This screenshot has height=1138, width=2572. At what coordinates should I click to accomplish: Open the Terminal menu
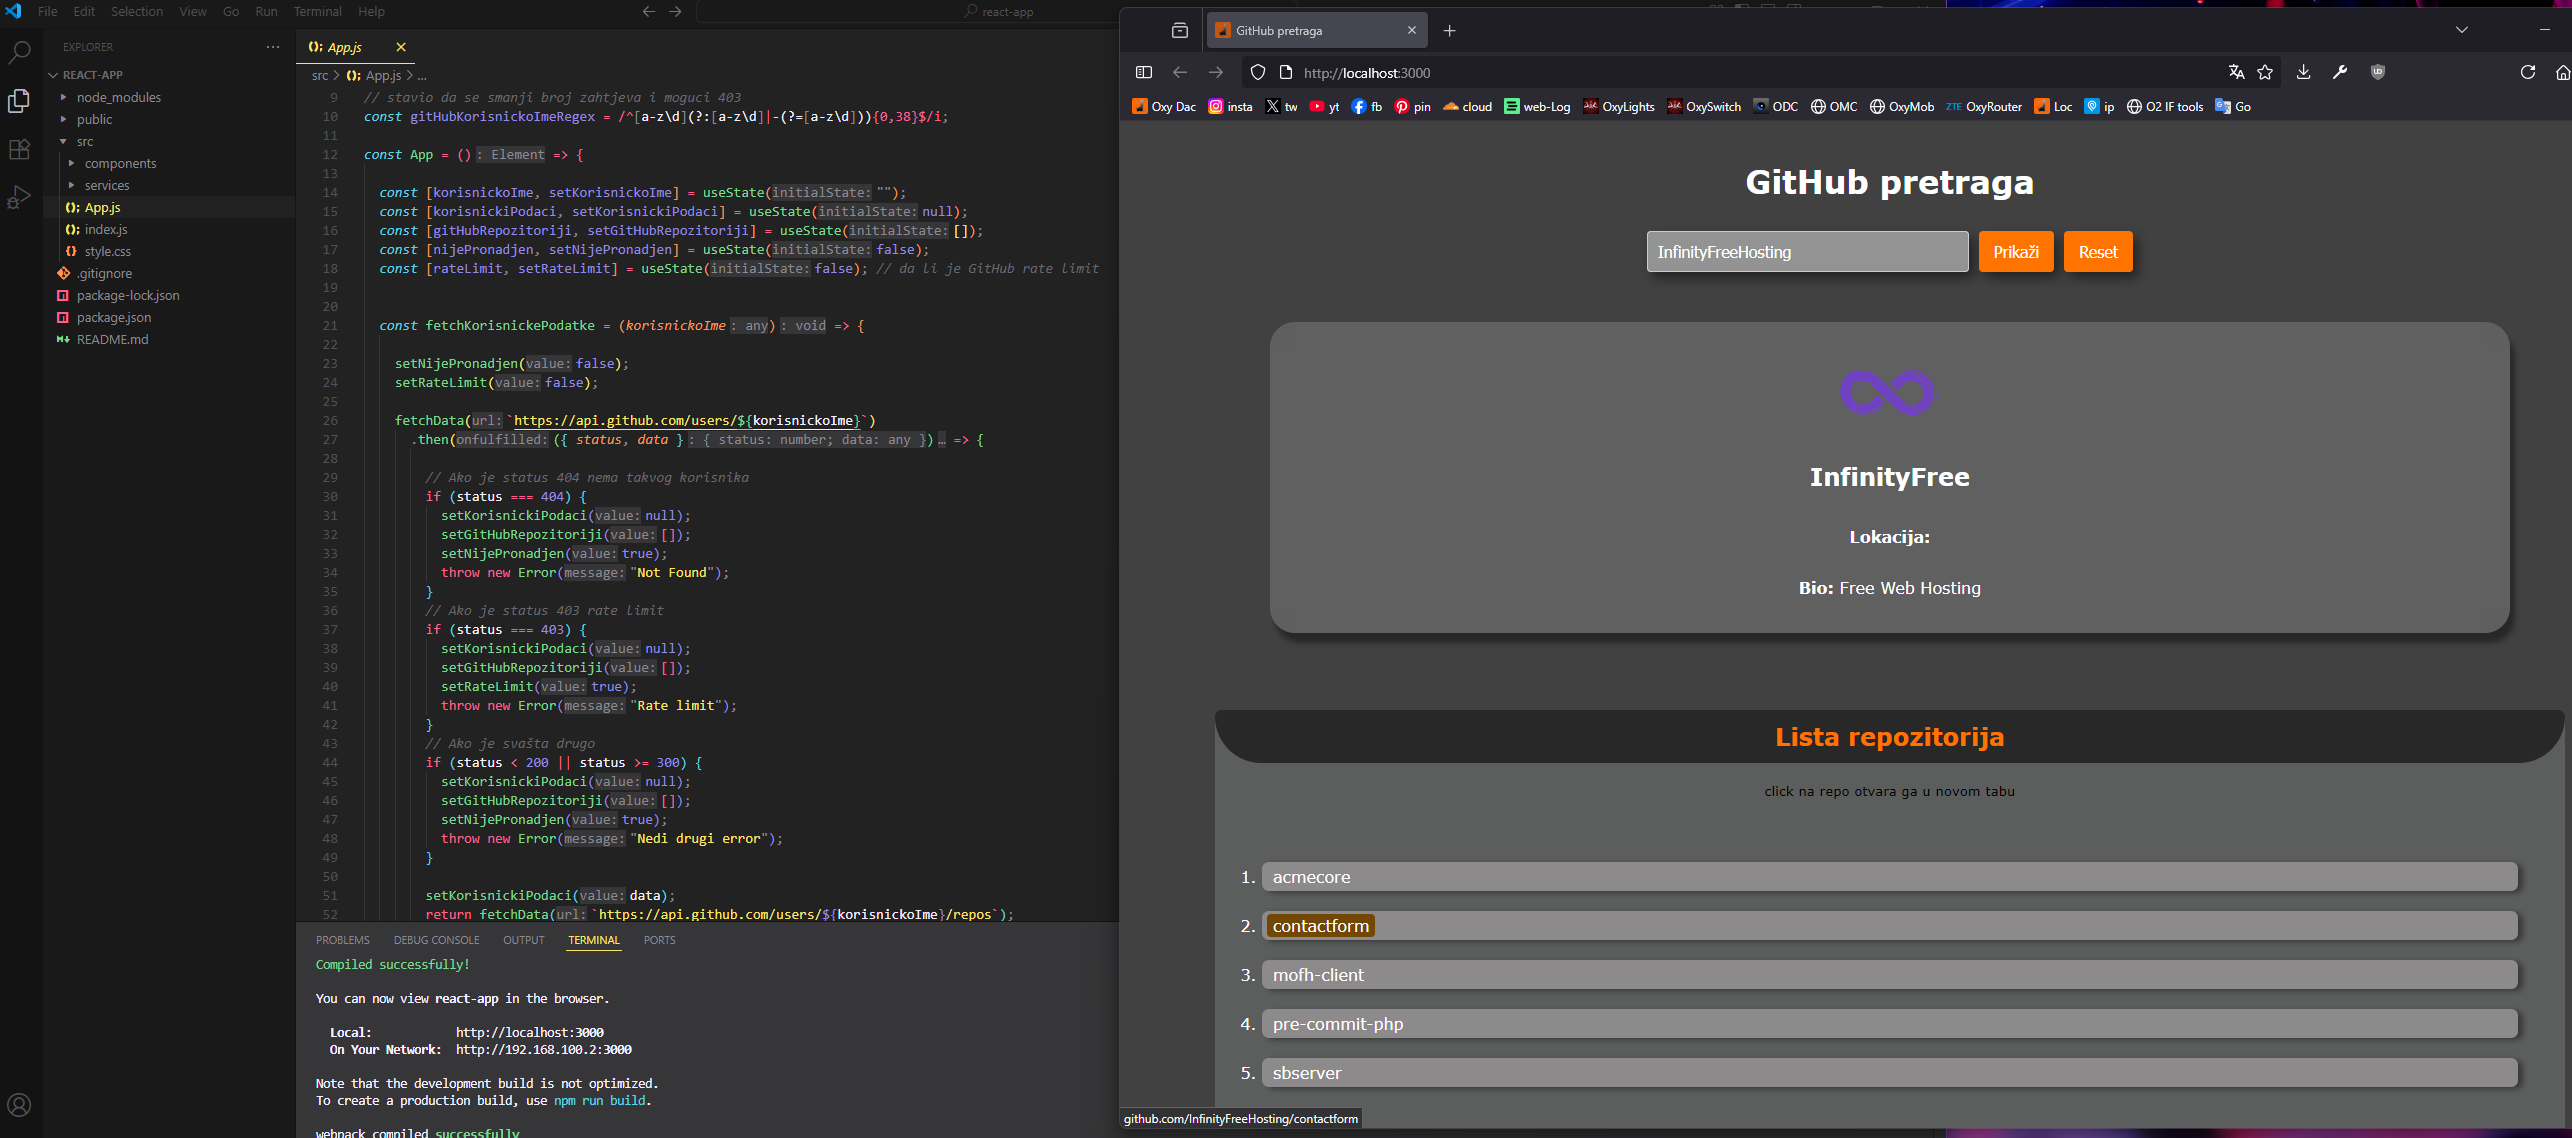coord(317,11)
